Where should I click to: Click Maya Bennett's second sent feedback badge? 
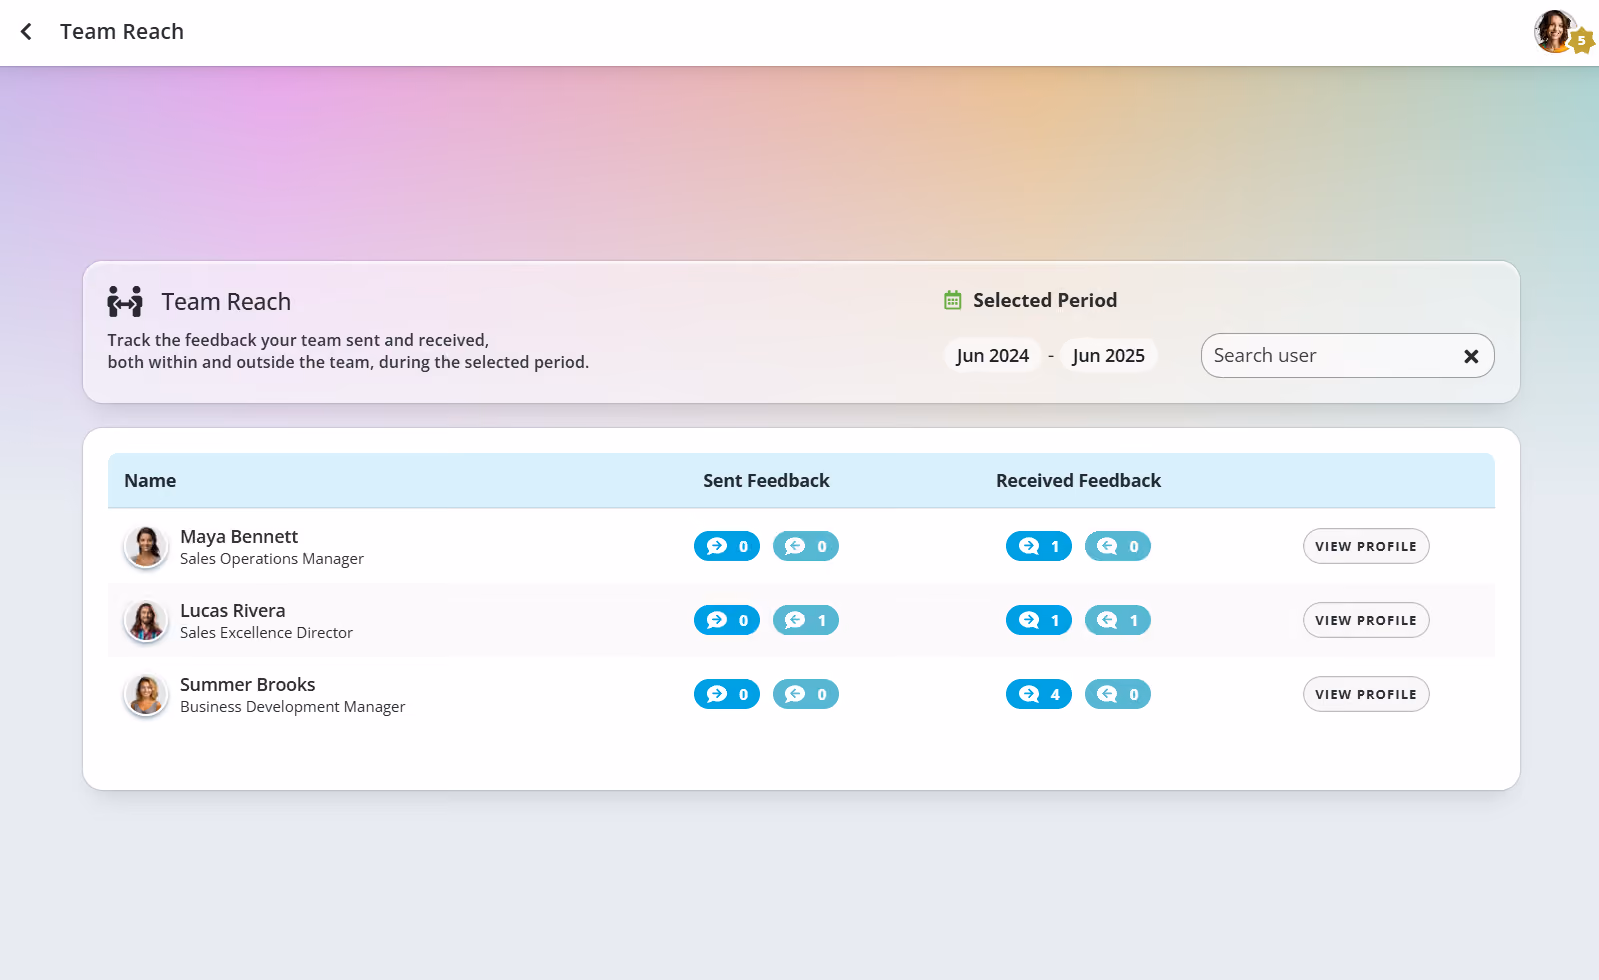(x=806, y=546)
